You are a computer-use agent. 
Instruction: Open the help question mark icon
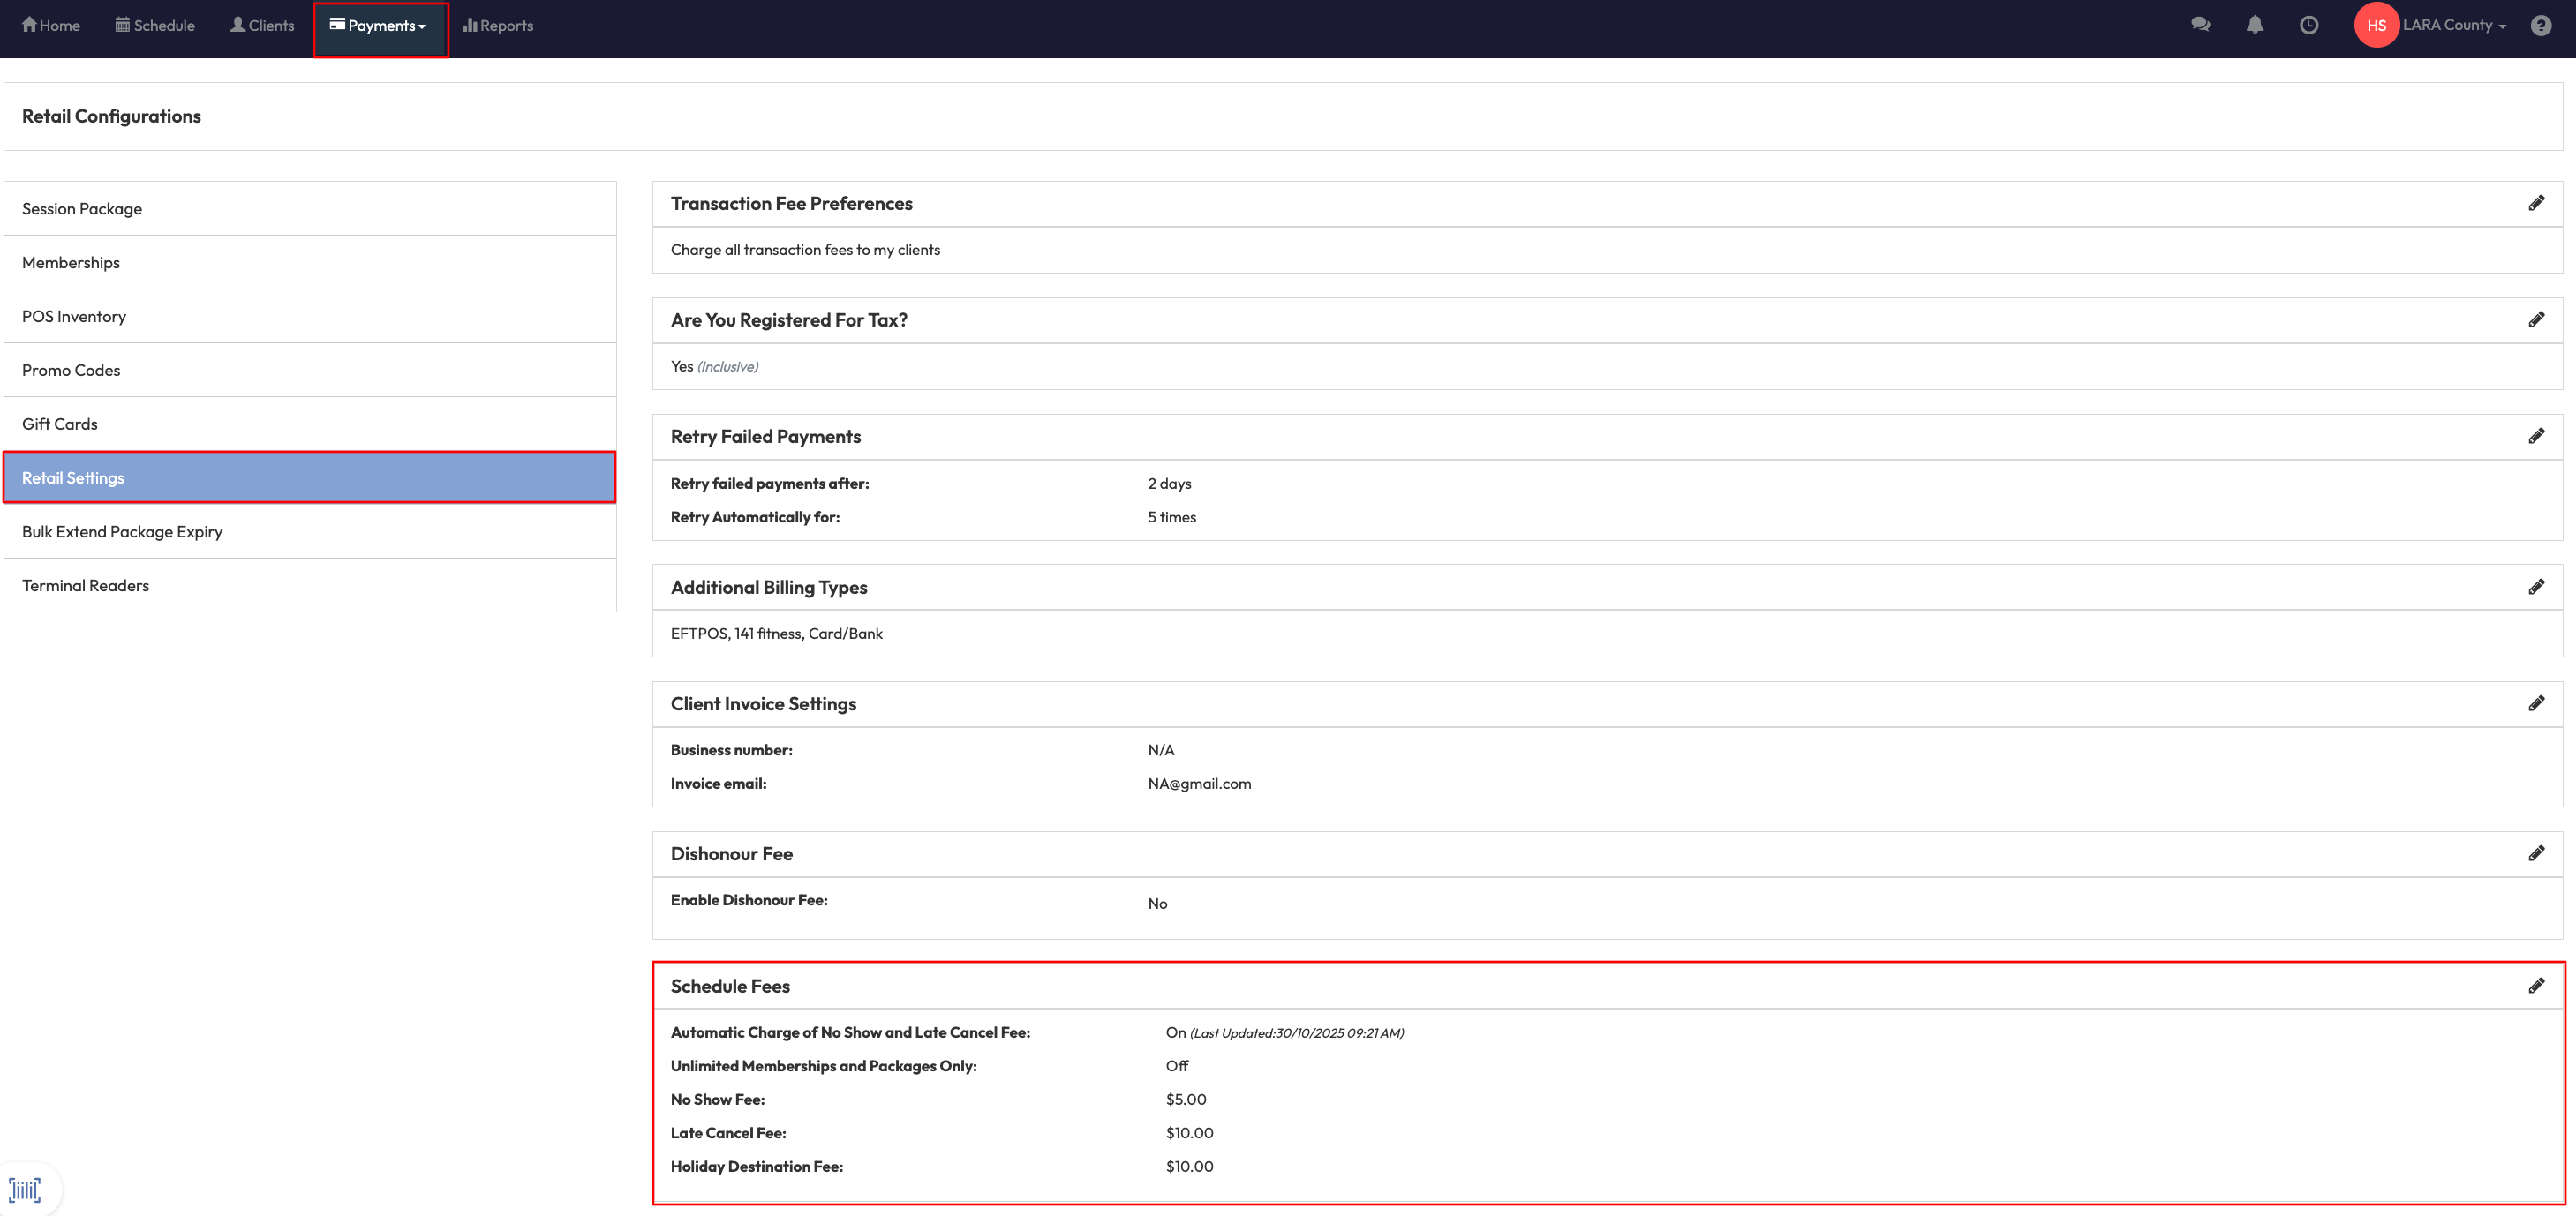pos(2541,25)
